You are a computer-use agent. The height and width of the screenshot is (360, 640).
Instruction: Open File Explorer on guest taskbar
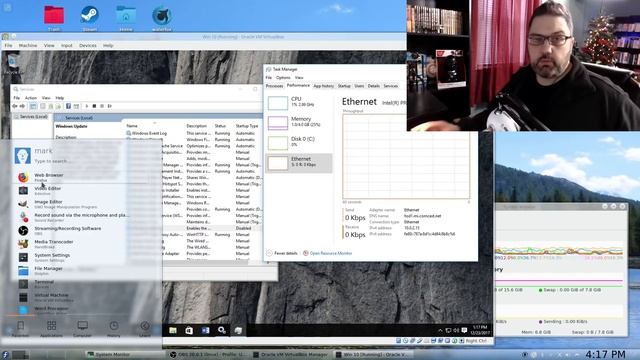pyautogui.click(x=173, y=330)
